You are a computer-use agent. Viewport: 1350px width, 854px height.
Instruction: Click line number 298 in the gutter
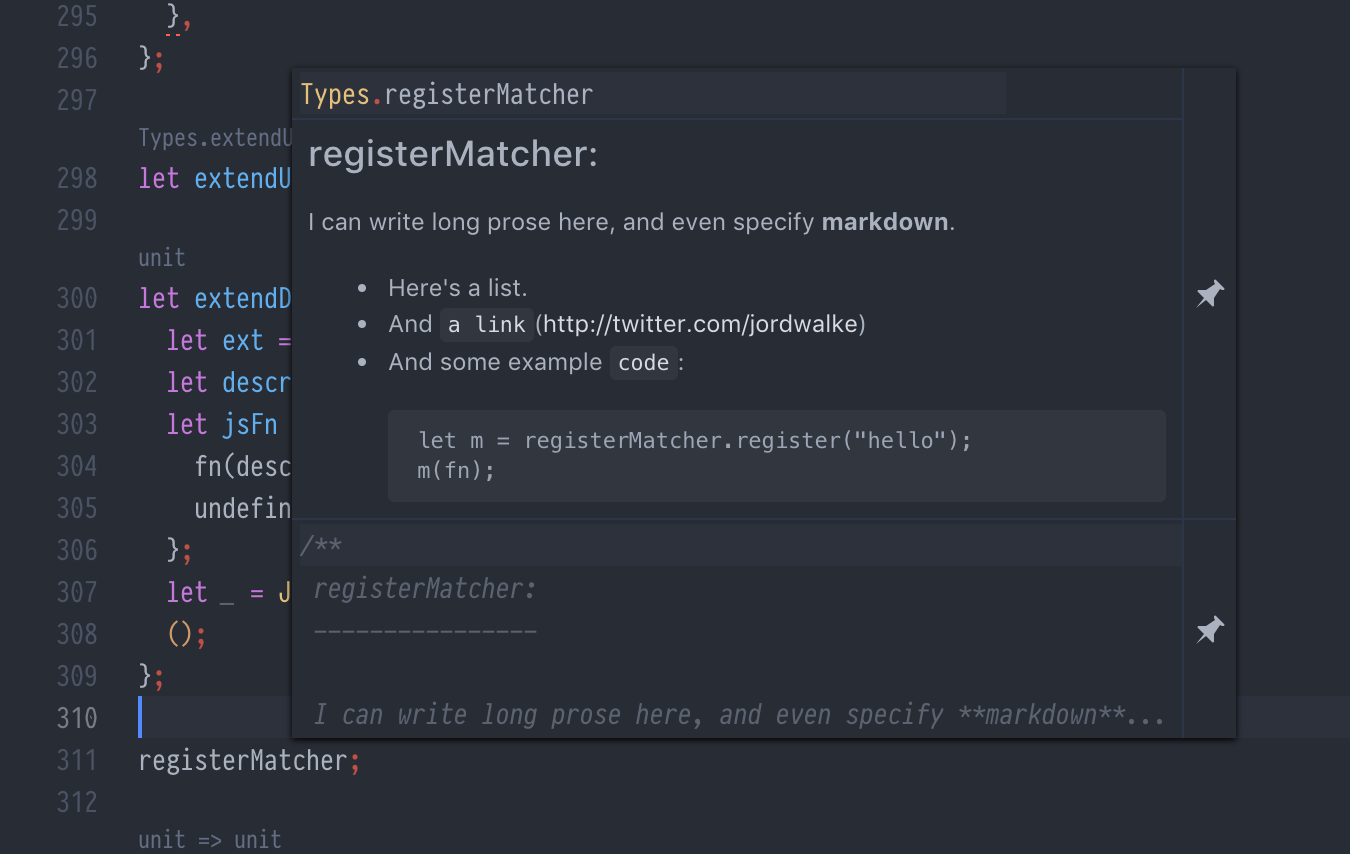click(77, 178)
